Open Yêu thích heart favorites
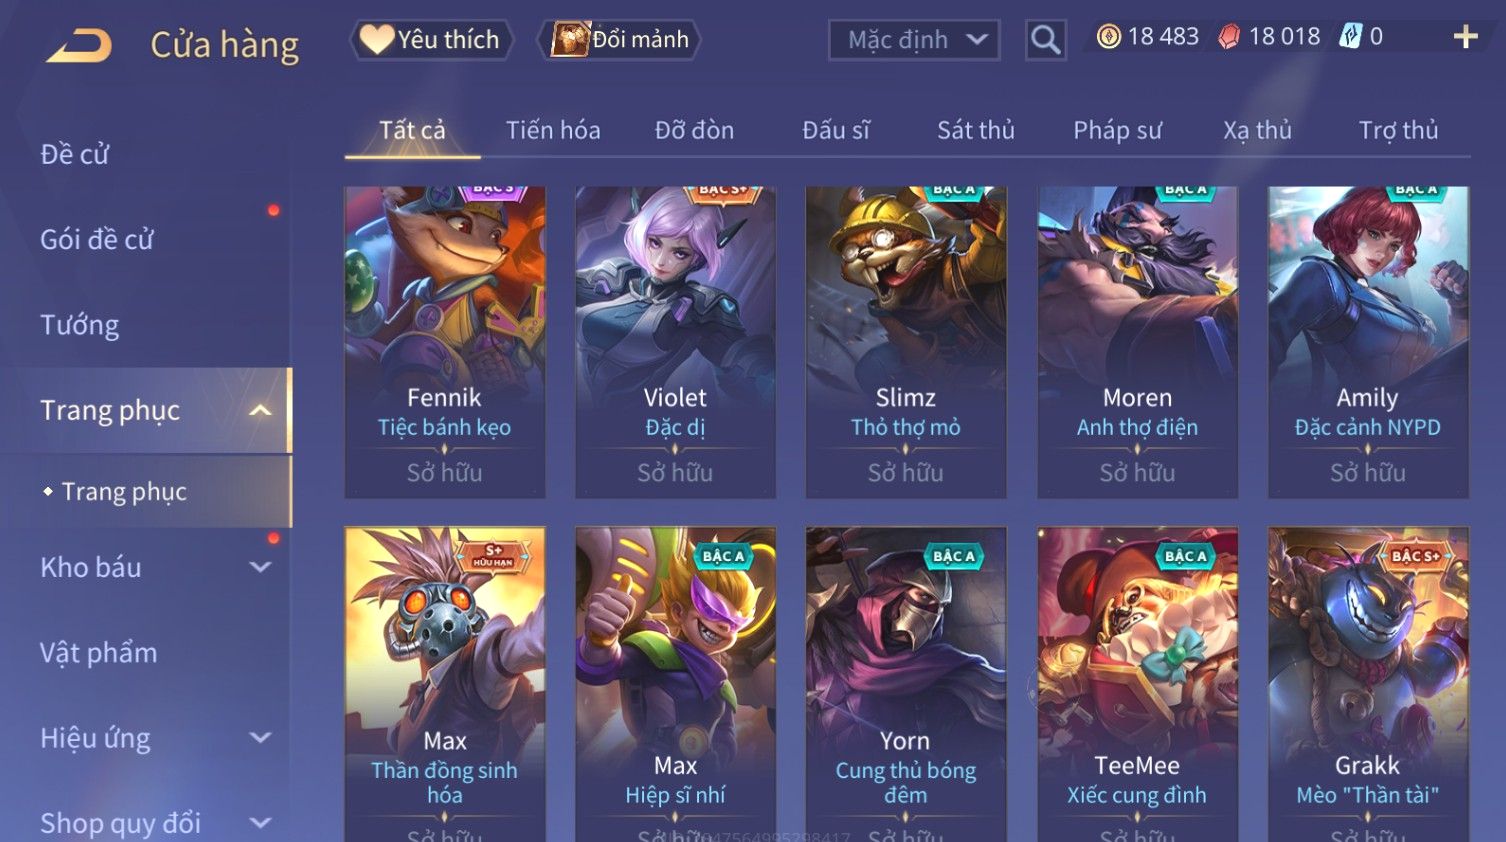 [x=376, y=39]
